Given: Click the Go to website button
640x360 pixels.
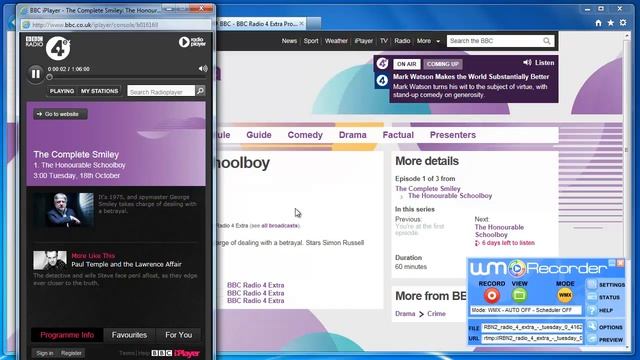Looking at the screenshot, I should point(60,114).
